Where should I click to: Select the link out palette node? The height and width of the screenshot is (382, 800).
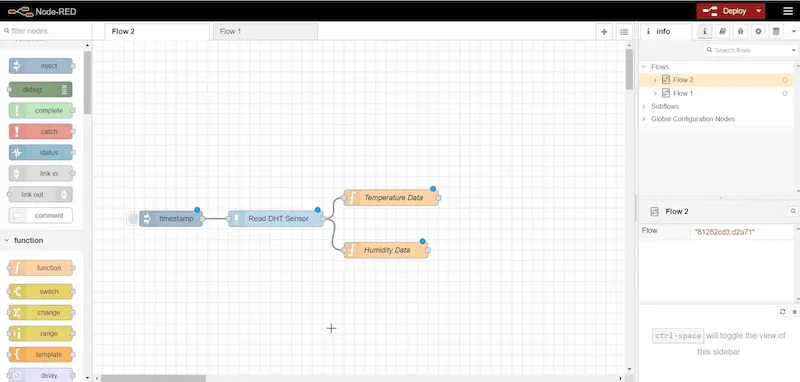click(x=41, y=194)
